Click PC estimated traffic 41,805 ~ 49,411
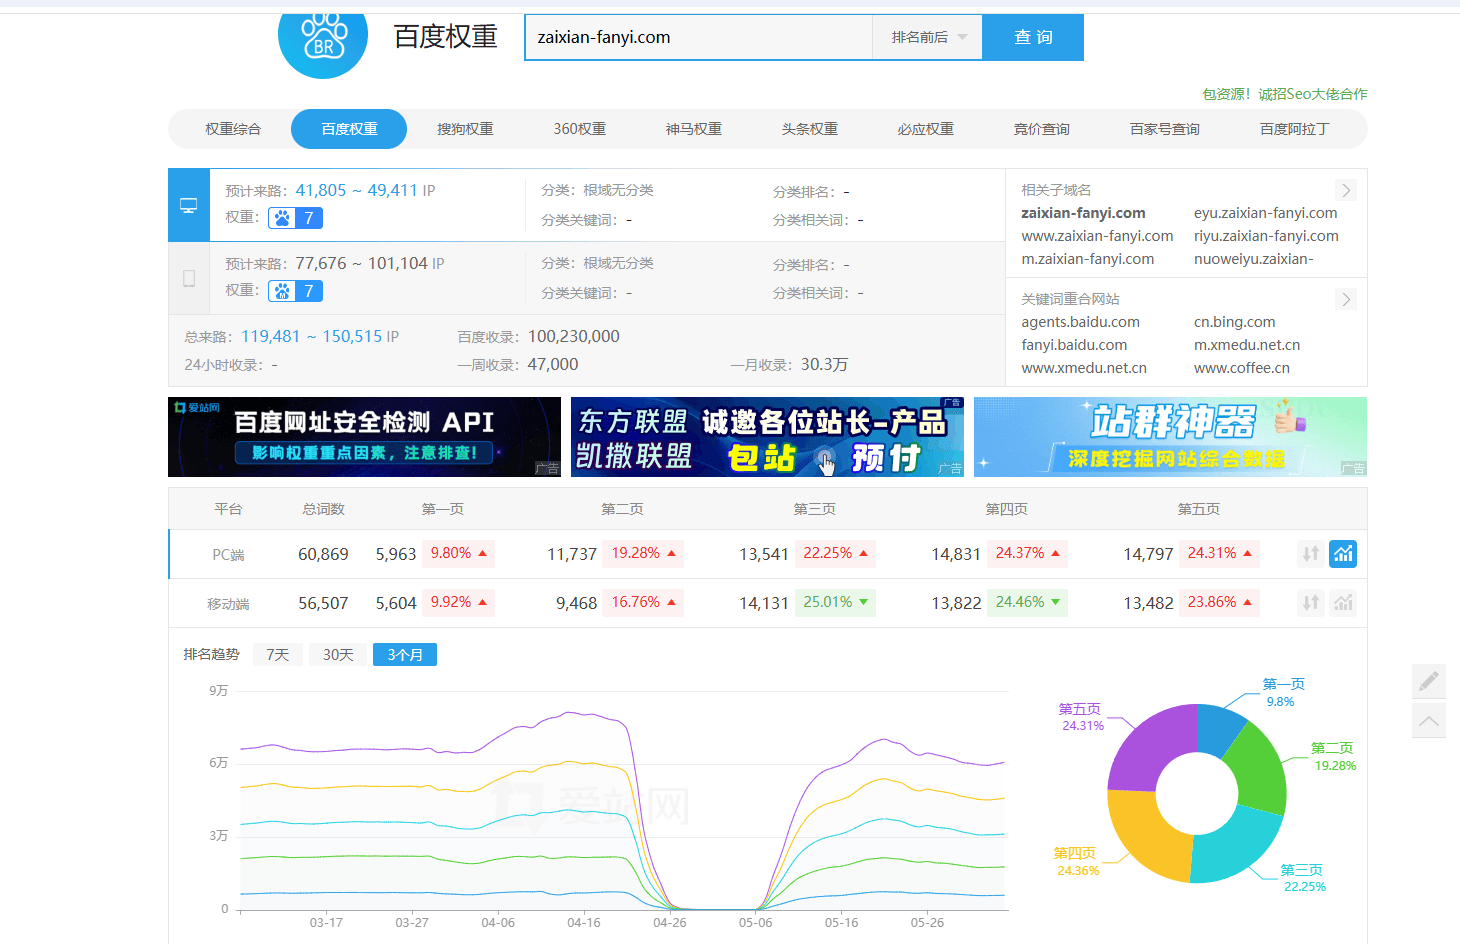The width and height of the screenshot is (1460, 944). tap(356, 190)
